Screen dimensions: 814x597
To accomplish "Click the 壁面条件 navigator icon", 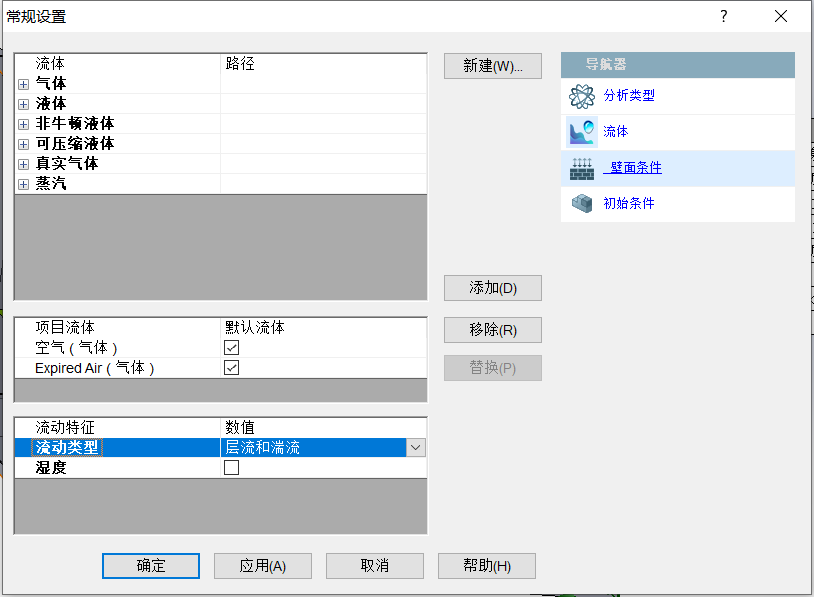I will pyautogui.click(x=582, y=166).
